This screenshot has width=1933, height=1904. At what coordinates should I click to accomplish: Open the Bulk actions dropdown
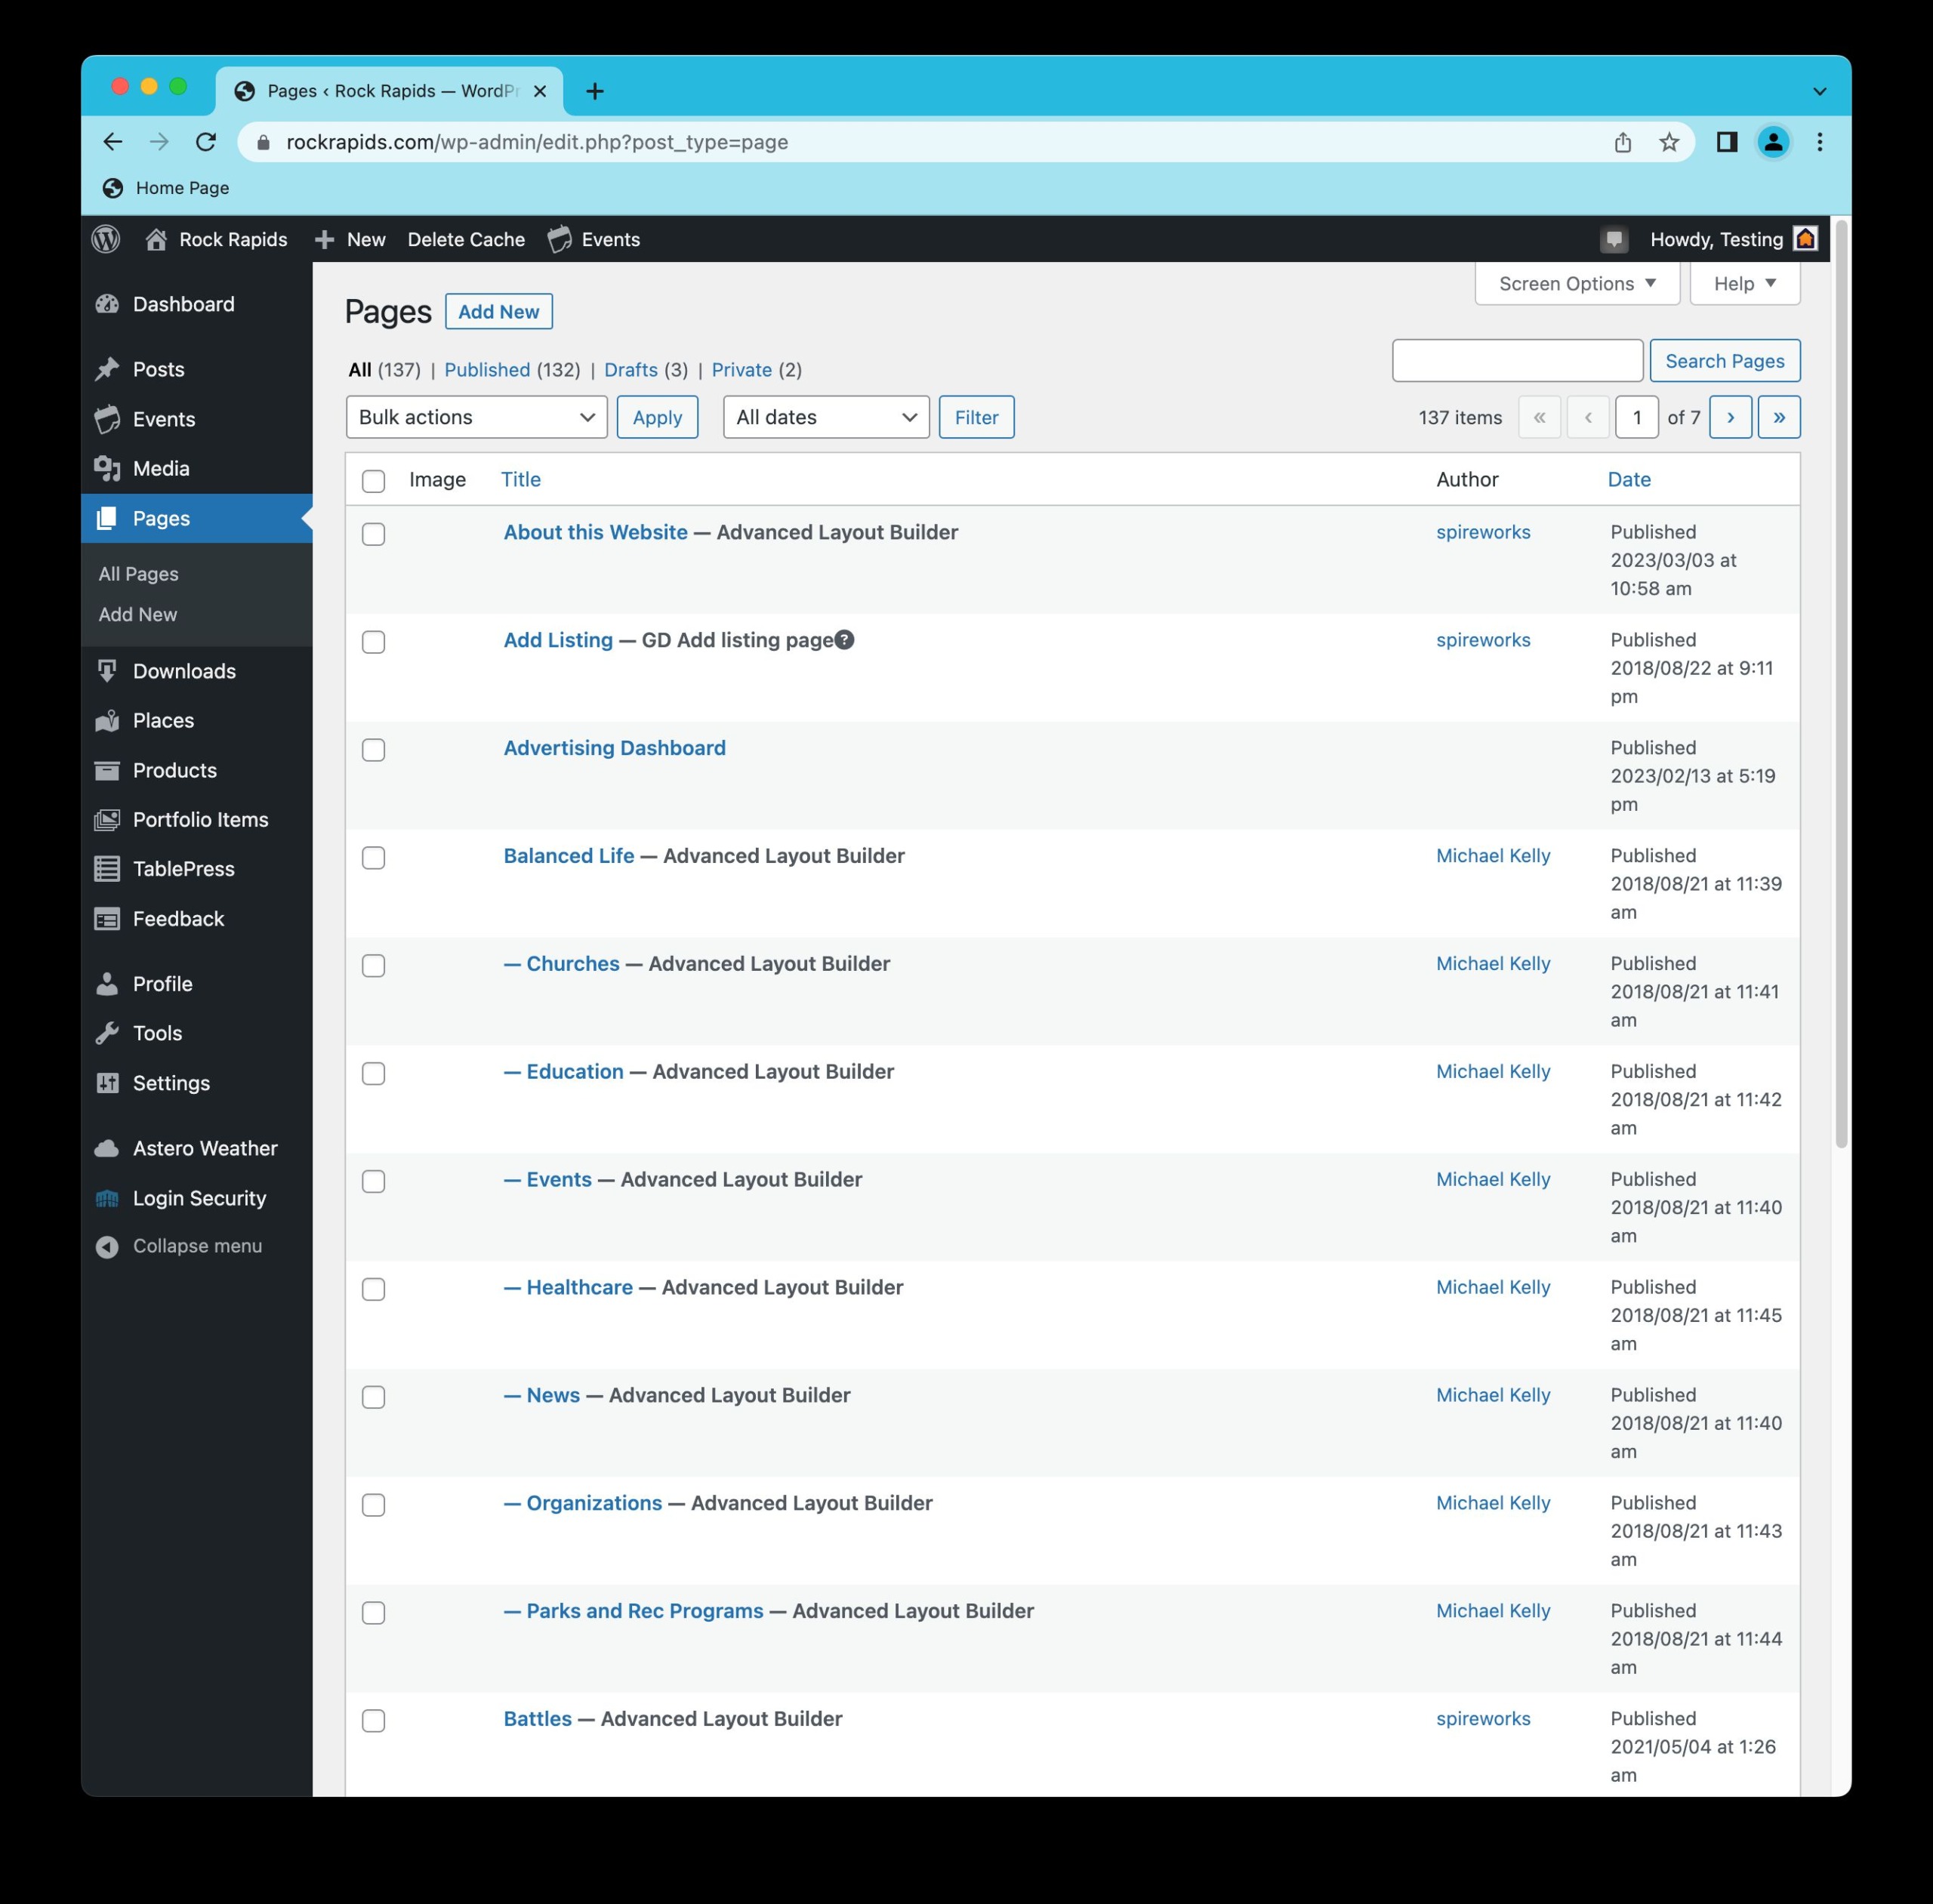pos(476,417)
